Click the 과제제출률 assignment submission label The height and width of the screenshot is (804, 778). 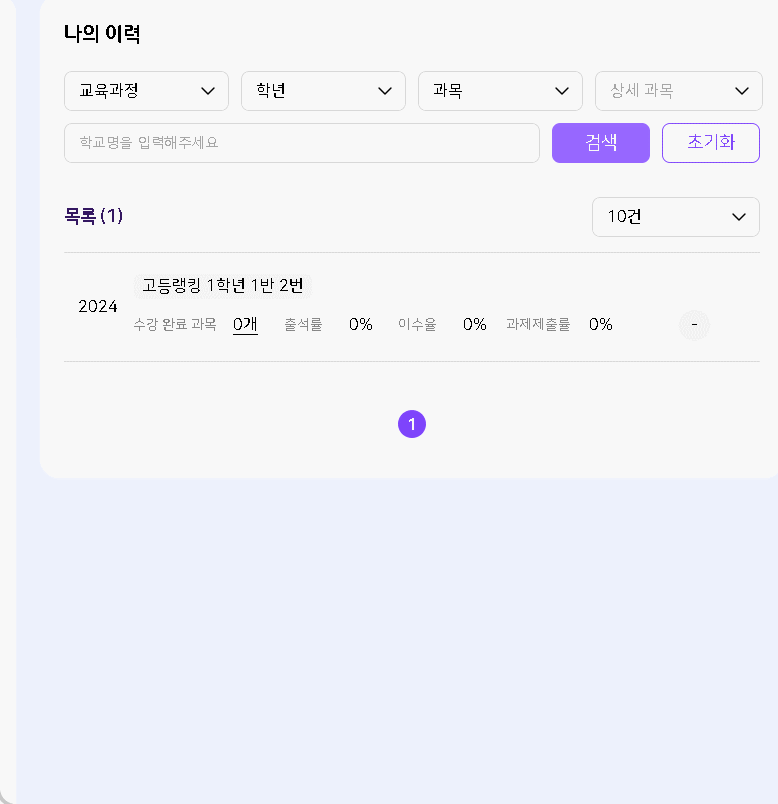coord(538,325)
